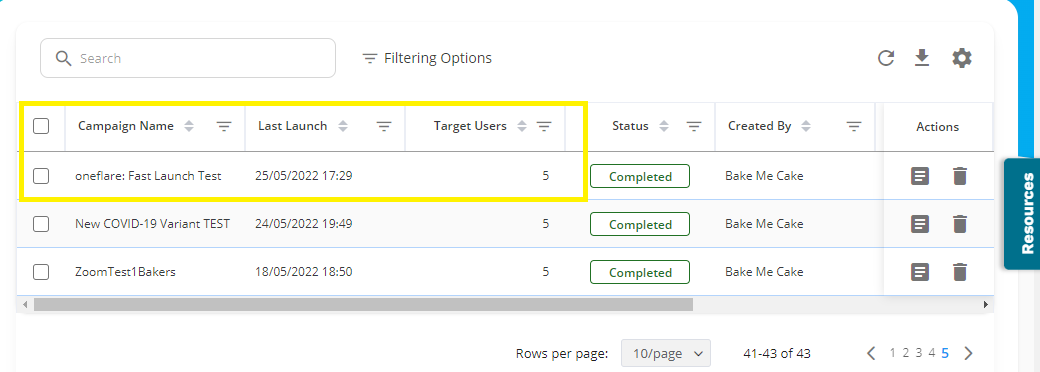This screenshot has height=372, width=1040.
Task: Open the 10/page rows per page dropdown
Action: 666,353
